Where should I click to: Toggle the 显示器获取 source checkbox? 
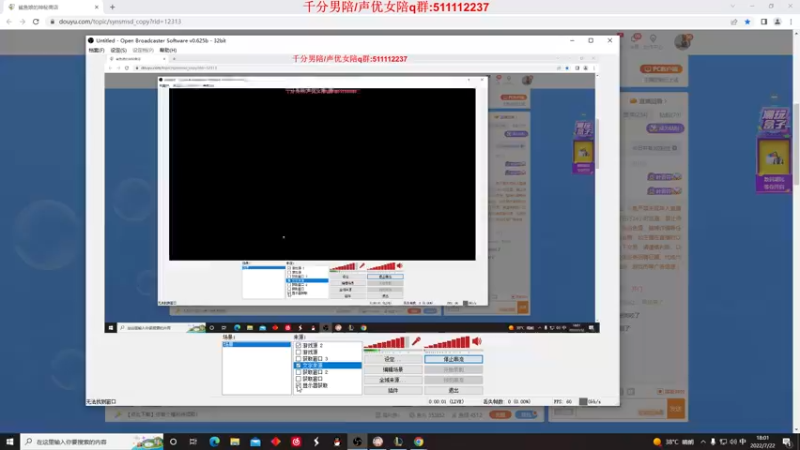[x=298, y=385]
